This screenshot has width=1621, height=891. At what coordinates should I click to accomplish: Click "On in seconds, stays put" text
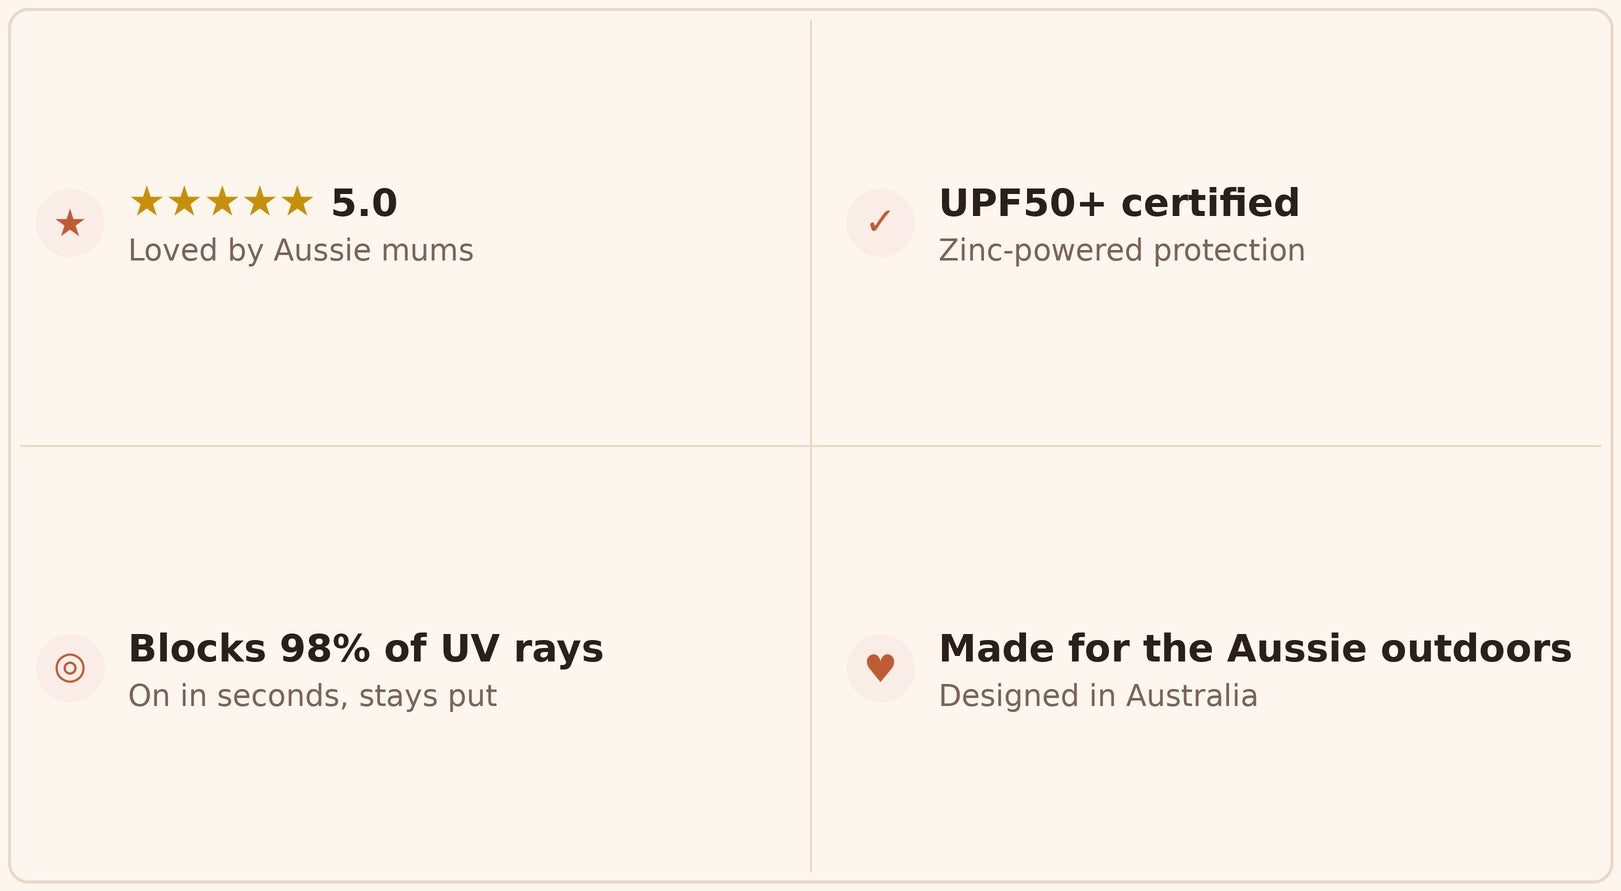[x=312, y=696]
